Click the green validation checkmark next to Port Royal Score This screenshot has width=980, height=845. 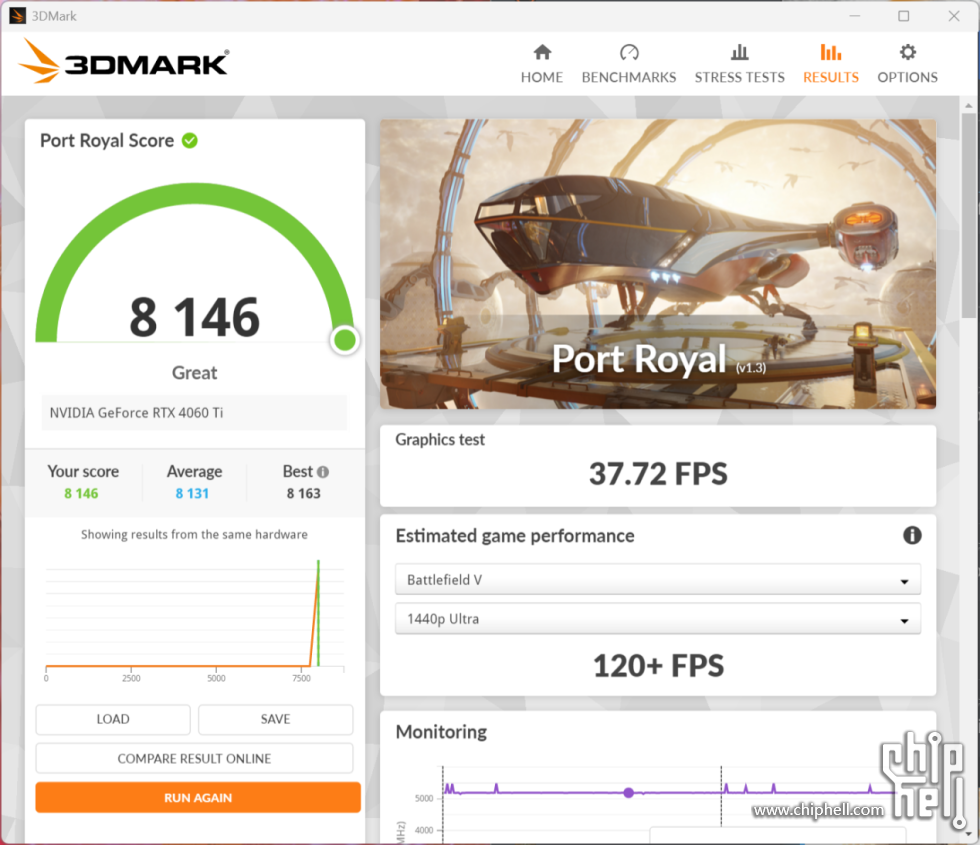tap(190, 141)
